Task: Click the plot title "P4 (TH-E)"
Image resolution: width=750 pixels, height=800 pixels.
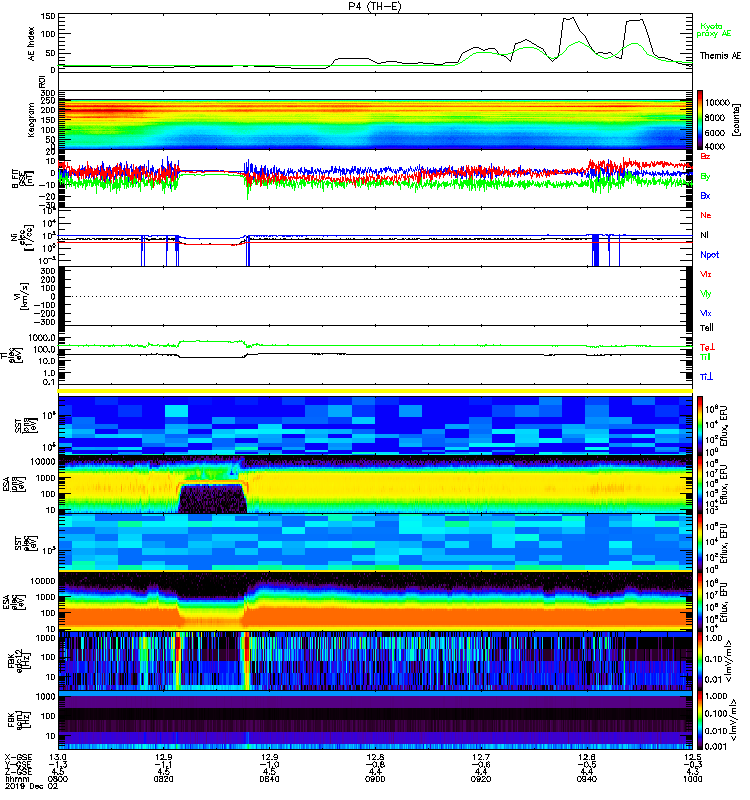Action: (x=375, y=6)
